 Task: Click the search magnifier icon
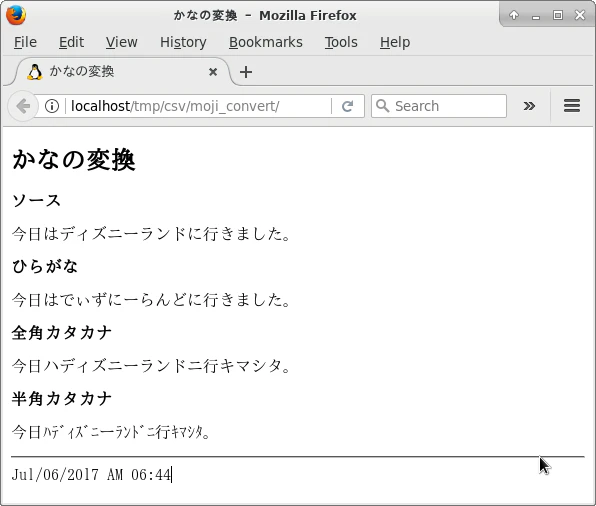coord(382,106)
